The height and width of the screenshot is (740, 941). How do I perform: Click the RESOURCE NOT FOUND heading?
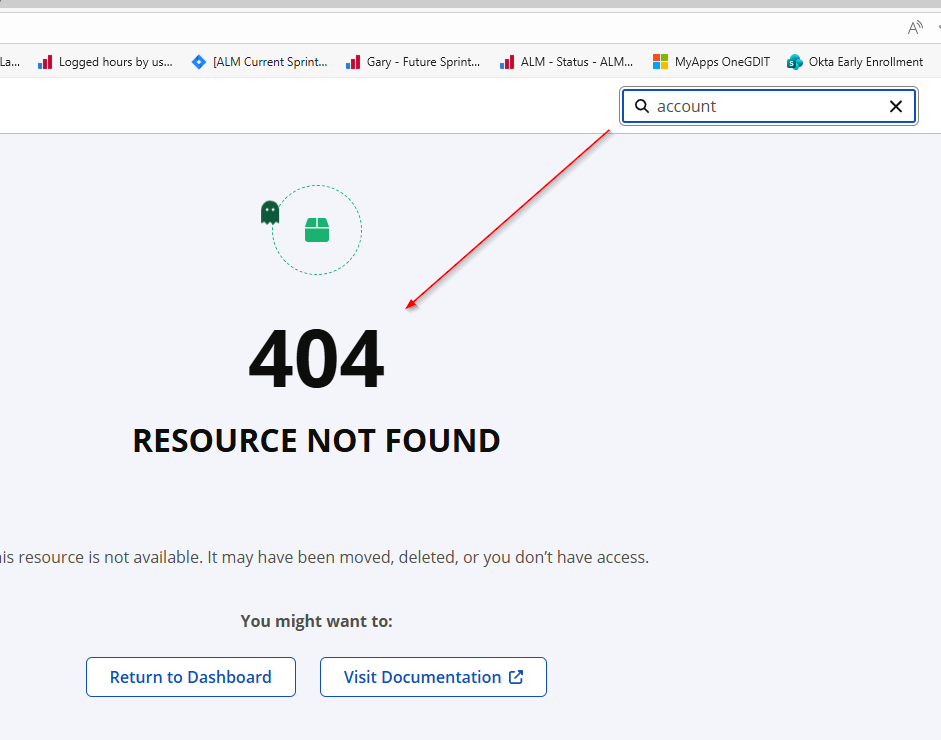316,441
